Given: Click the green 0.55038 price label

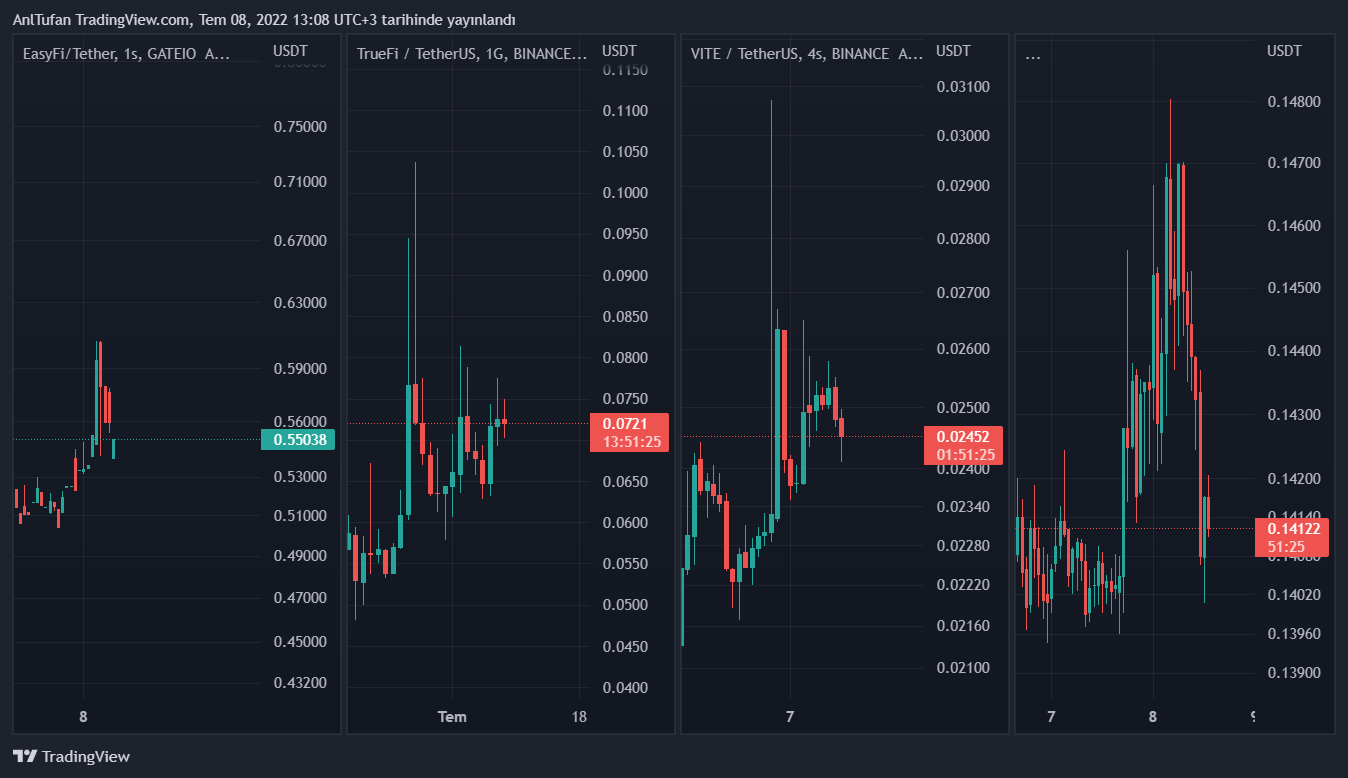Looking at the screenshot, I should pyautogui.click(x=298, y=439).
